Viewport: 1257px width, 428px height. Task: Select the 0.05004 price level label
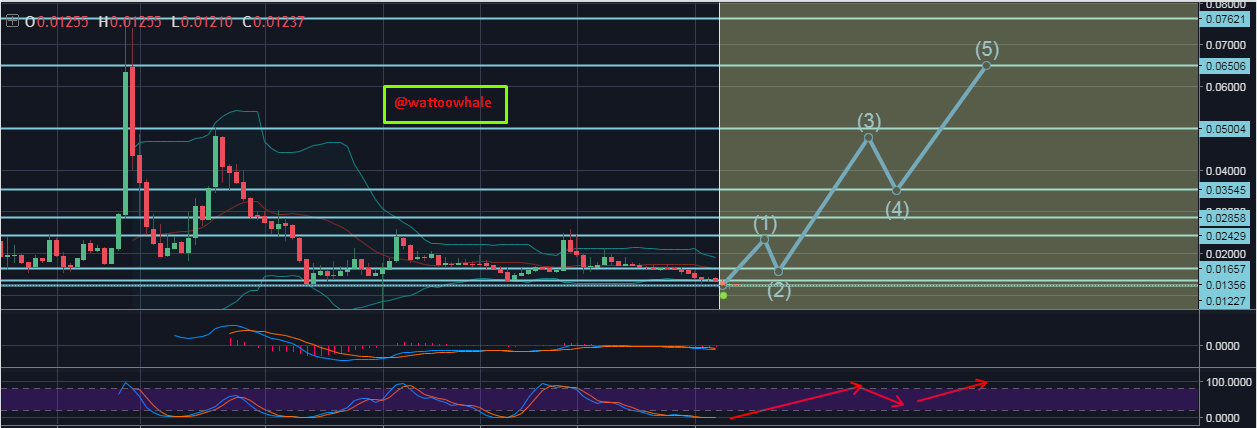pos(1226,129)
